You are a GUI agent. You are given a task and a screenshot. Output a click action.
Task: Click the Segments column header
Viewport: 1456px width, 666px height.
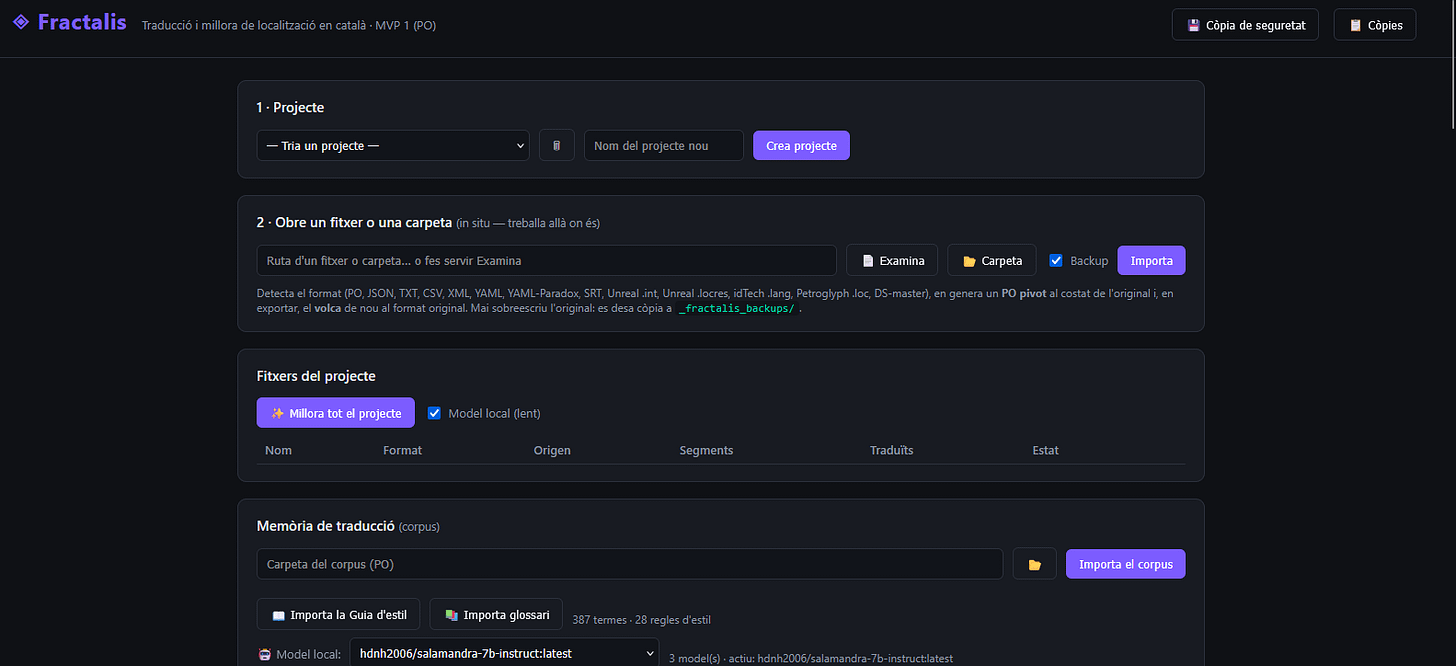(706, 450)
